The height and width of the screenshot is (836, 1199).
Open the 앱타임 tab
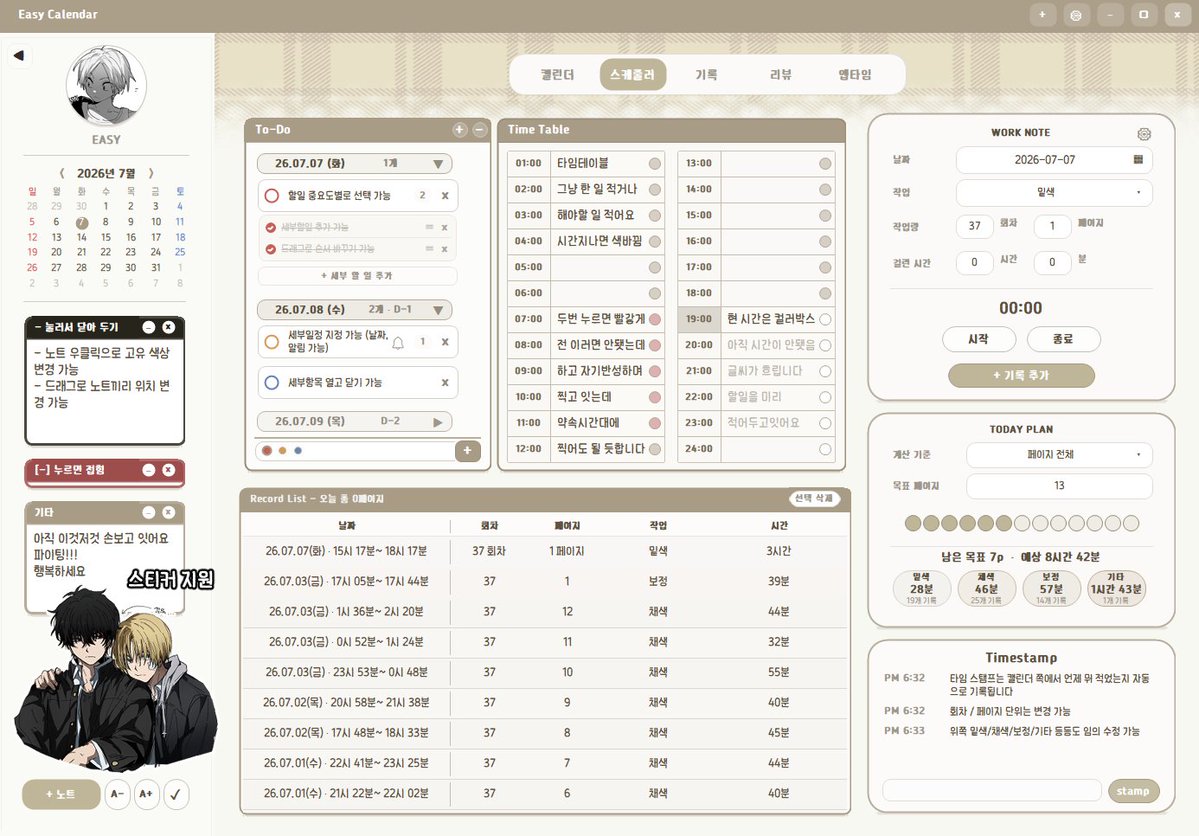point(855,75)
